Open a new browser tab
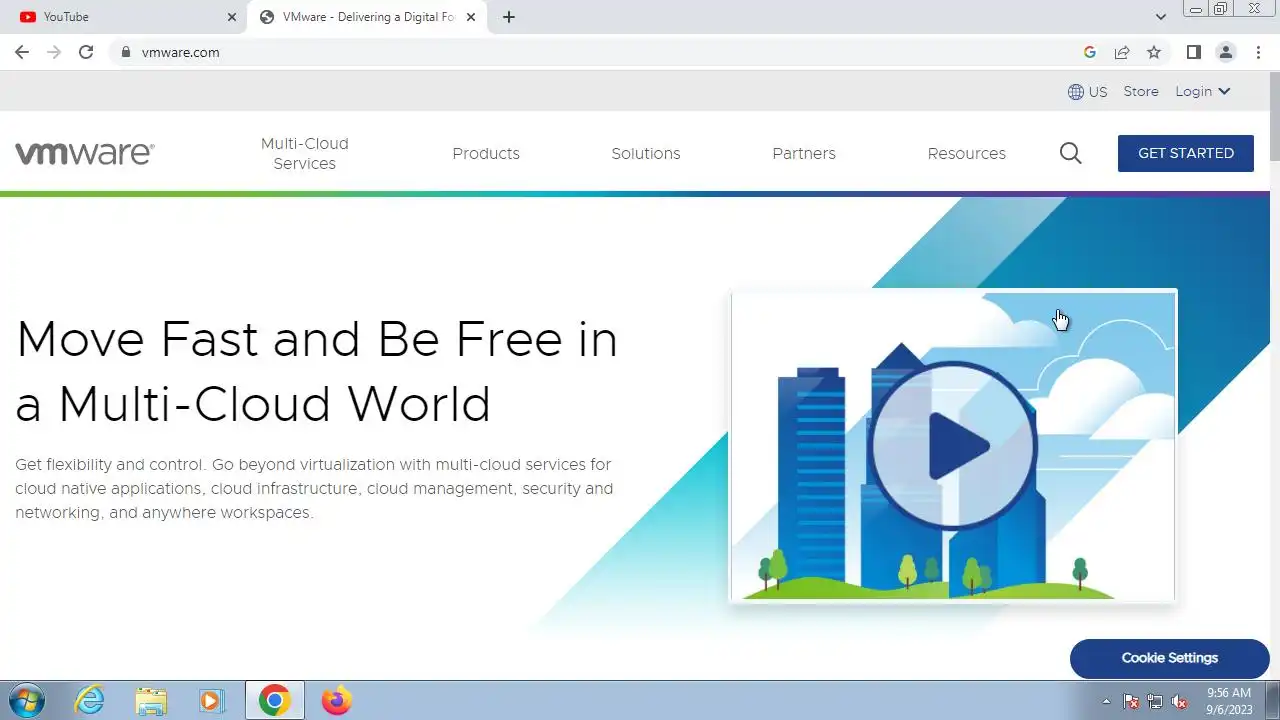The height and width of the screenshot is (720, 1280). pyautogui.click(x=509, y=17)
